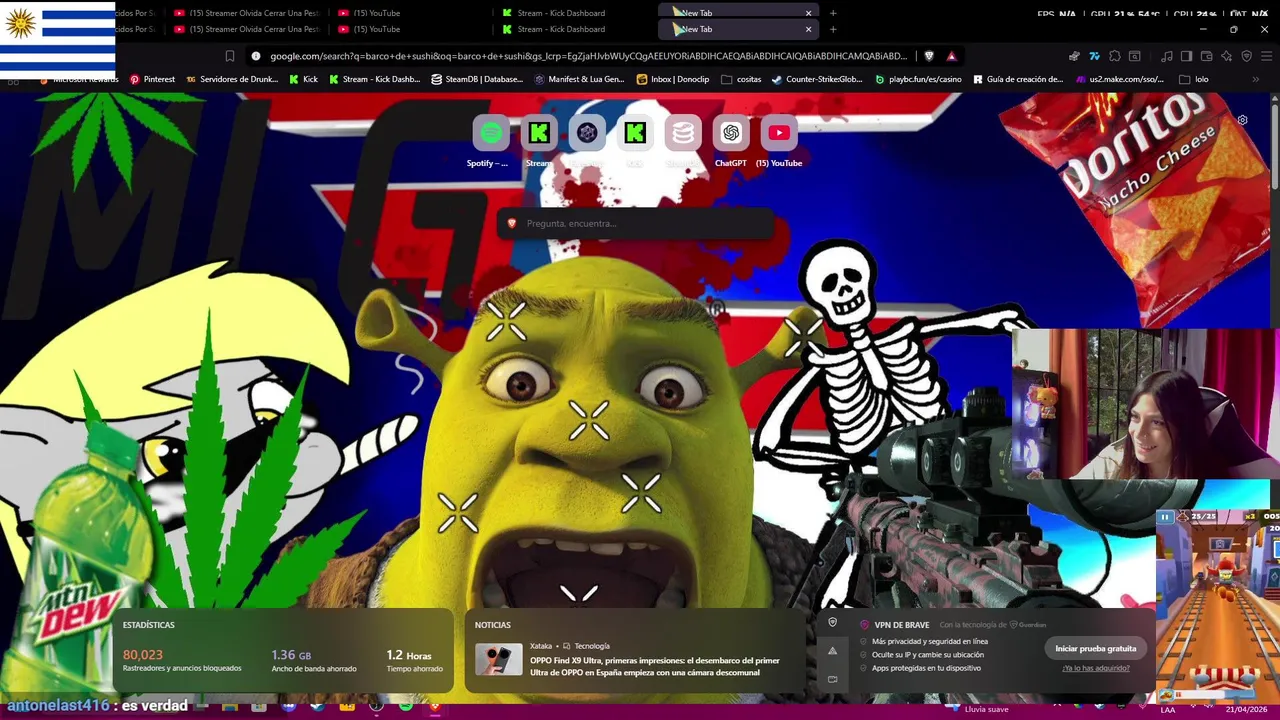Open the 'us2.make.com/sso/...' bookmark
Image resolution: width=1280 pixels, height=720 pixels.
click(x=1119, y=79)
